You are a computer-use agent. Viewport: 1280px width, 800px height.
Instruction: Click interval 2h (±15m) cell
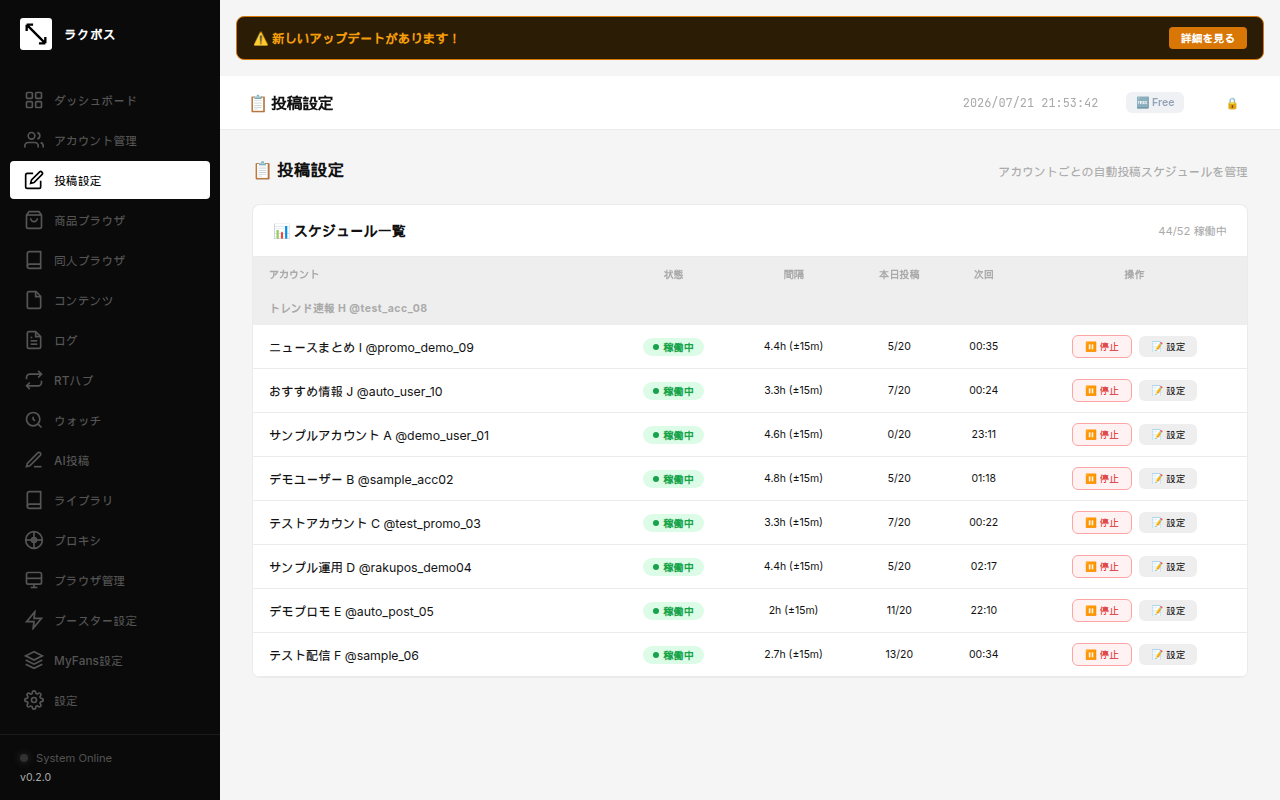793,610
